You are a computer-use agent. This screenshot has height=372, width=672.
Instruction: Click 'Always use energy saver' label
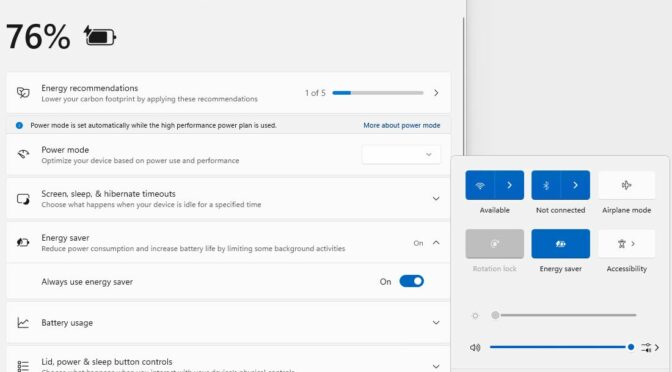pyautogui.click(x=87, y=282)
